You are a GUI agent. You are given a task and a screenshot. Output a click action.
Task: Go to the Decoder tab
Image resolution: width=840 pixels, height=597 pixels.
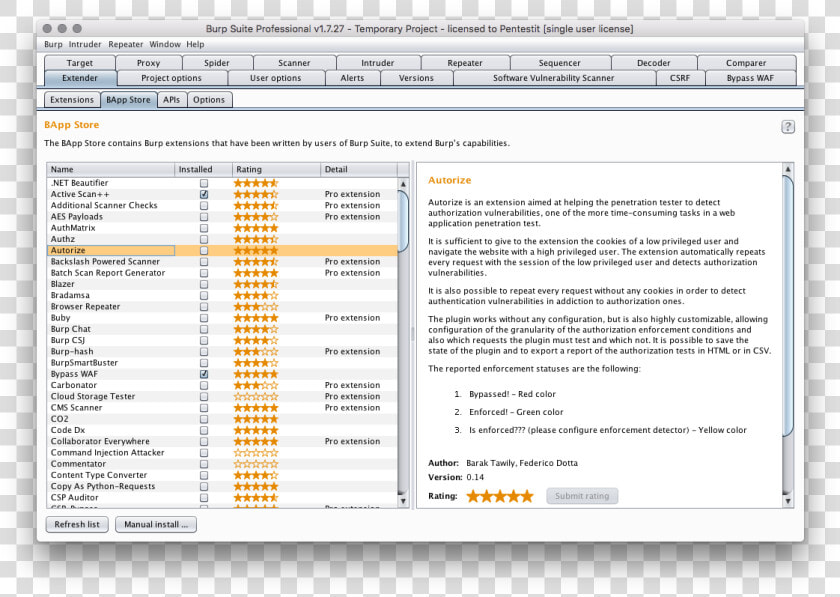click(x=654, y=63)
